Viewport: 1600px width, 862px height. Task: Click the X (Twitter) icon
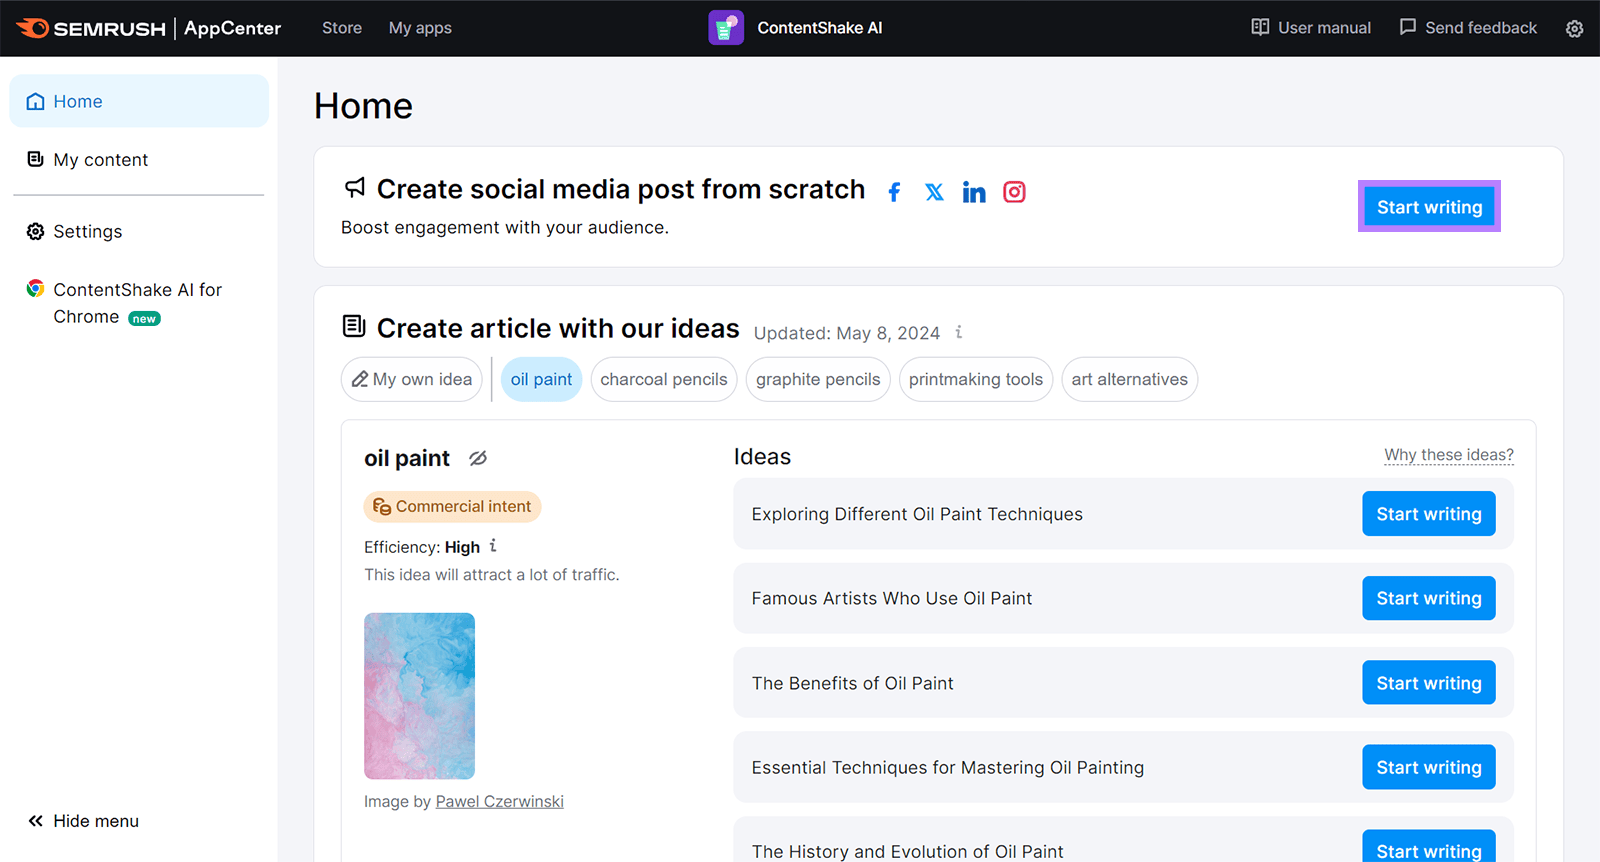coord(934,192)
